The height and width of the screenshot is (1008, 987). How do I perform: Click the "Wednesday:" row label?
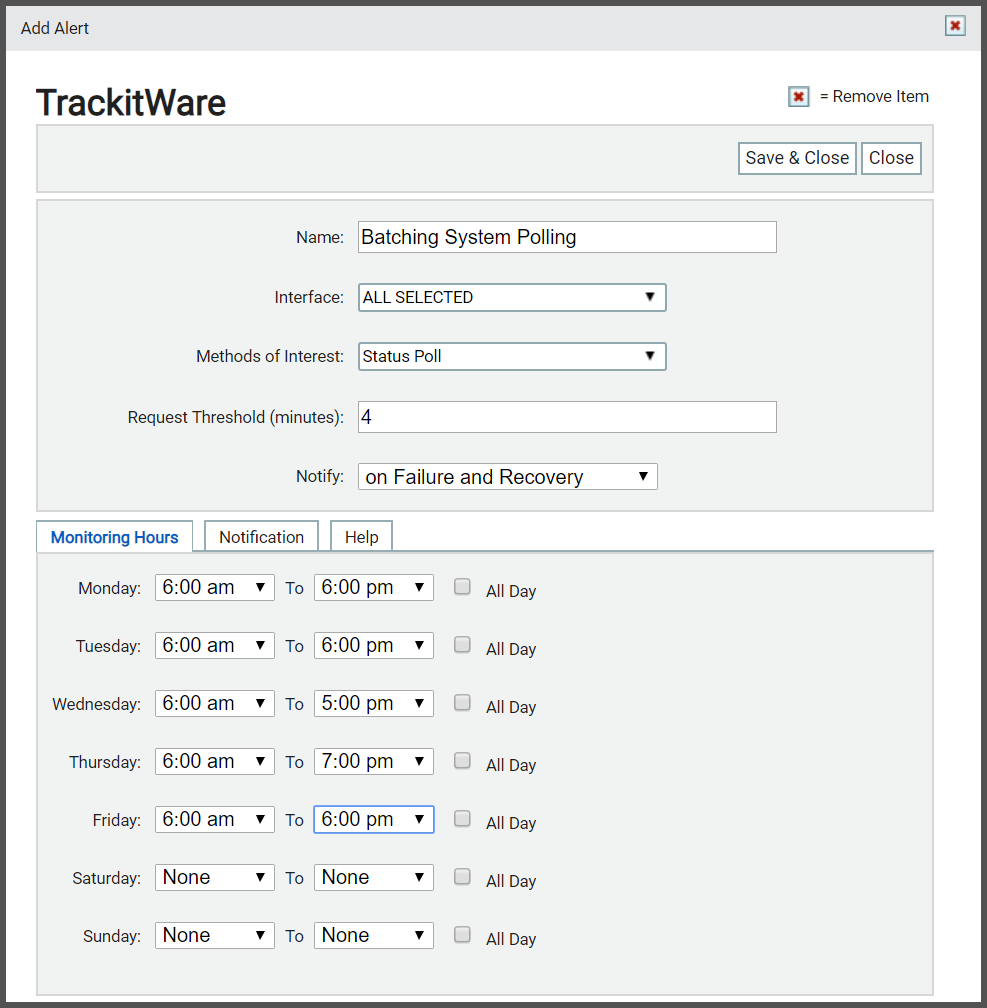coord(96,704)
